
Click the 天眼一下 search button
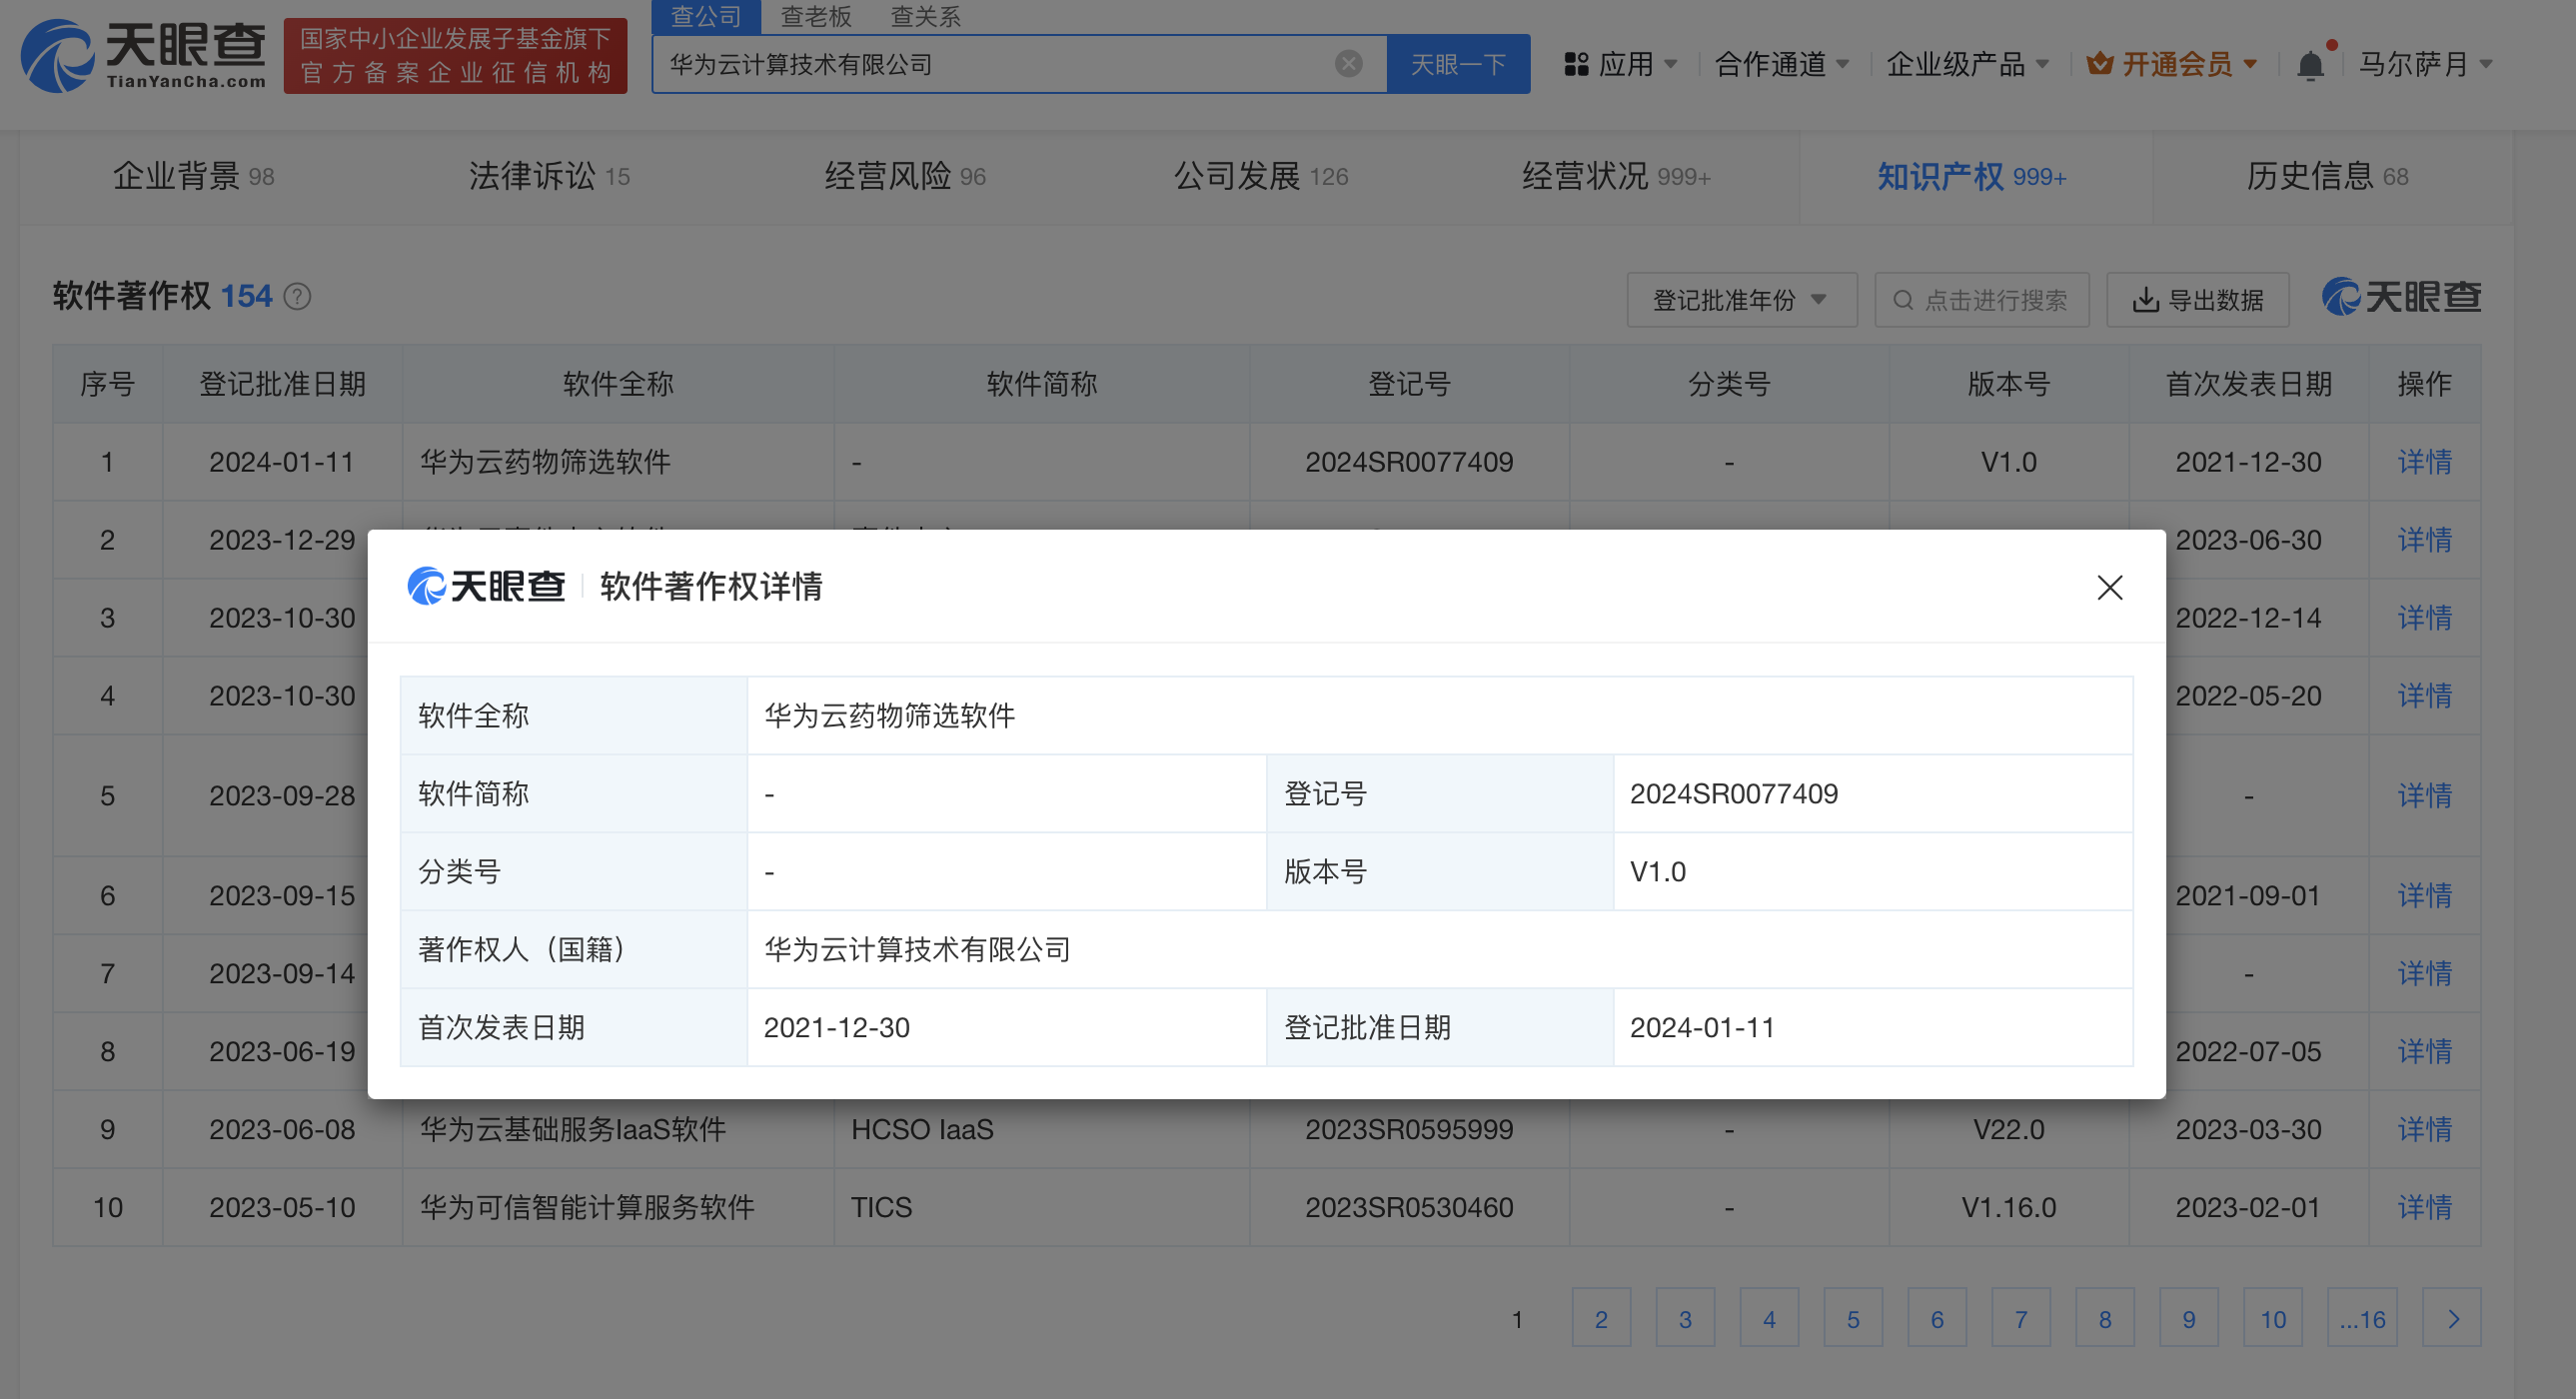pos(1458,64)
